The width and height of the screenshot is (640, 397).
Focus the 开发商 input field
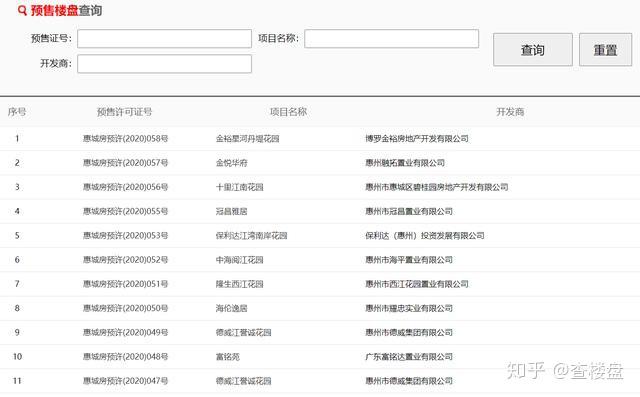point(164,64)
